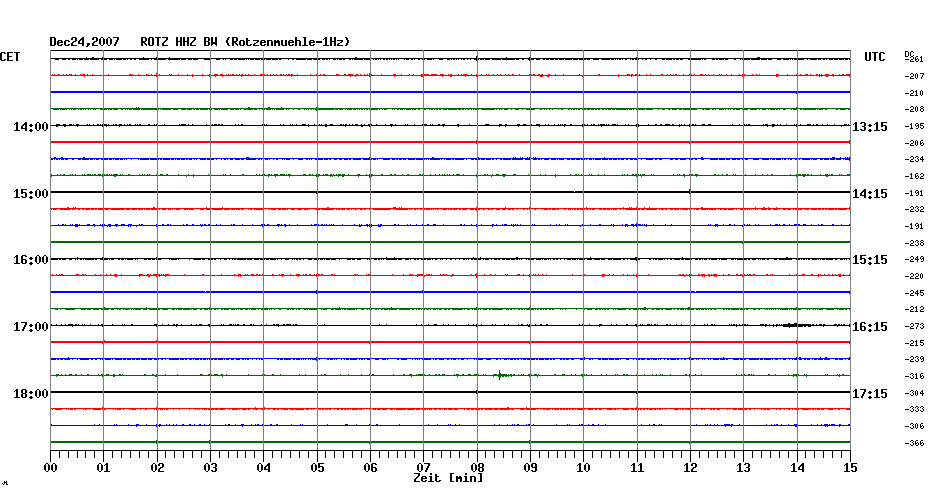
Task: Click the 10 minute axis label
Action: coord(584,468)
